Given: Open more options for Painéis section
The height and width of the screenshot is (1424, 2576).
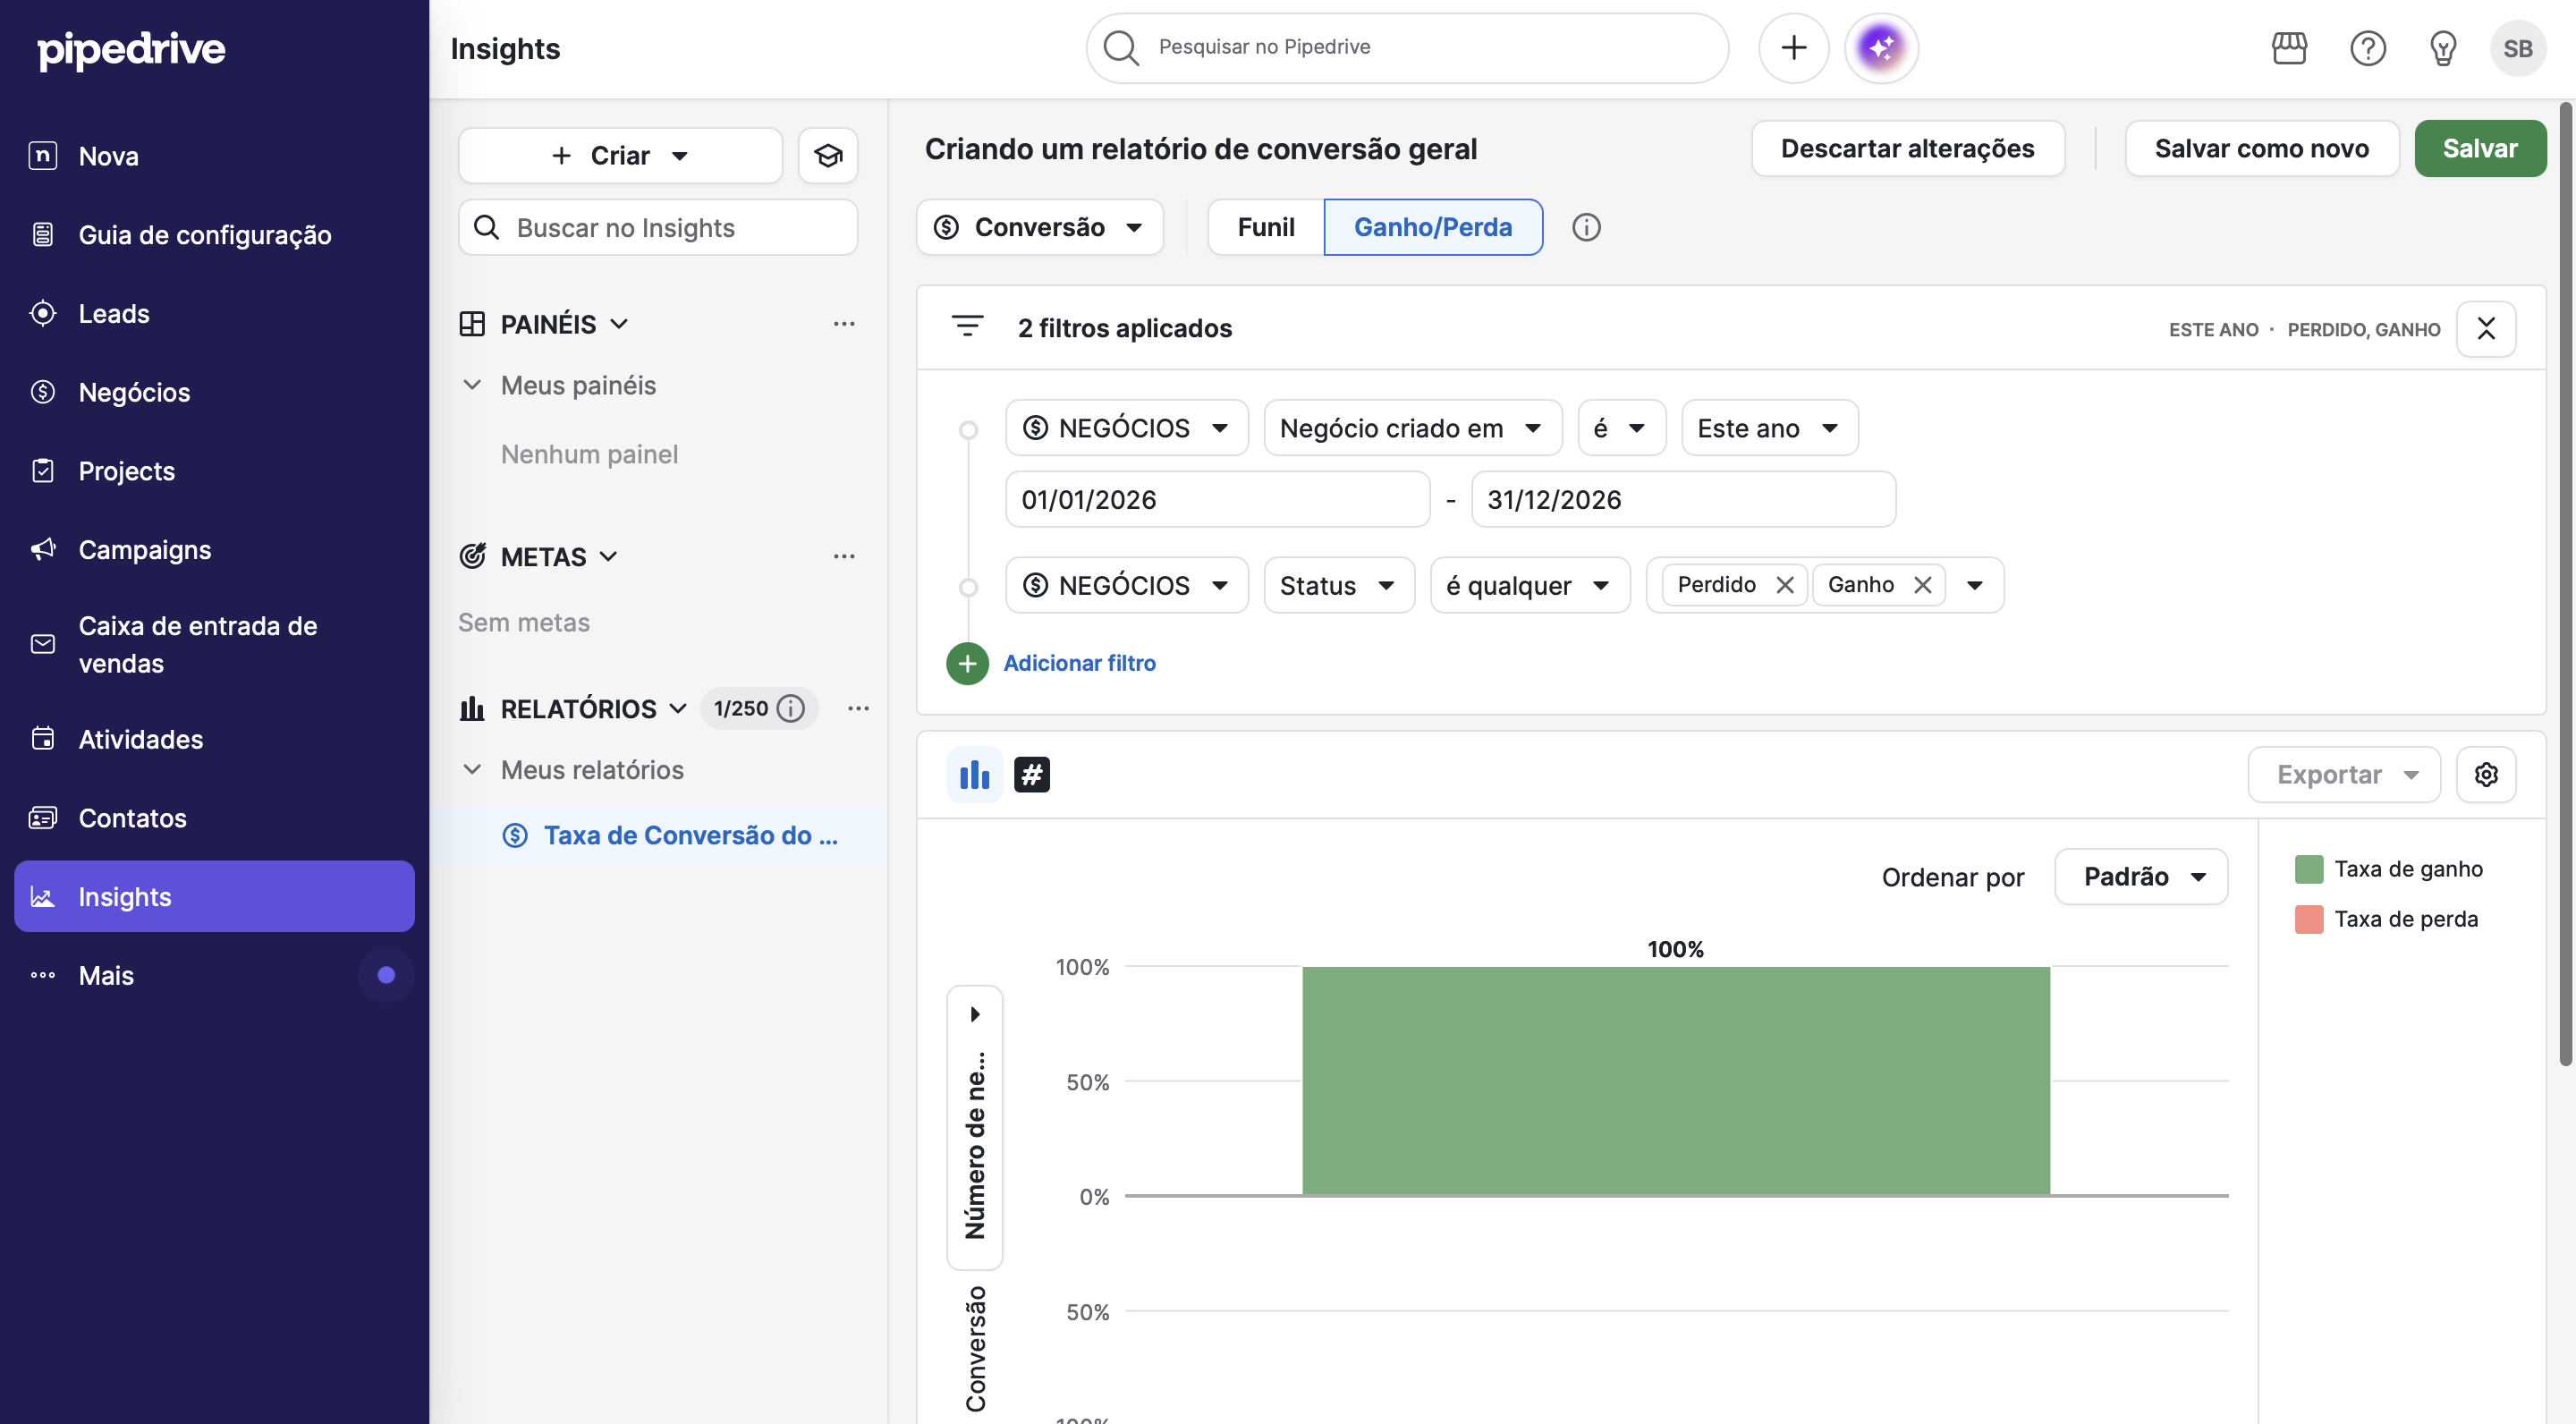Looking at the screenshot, I should click(844, 324).
